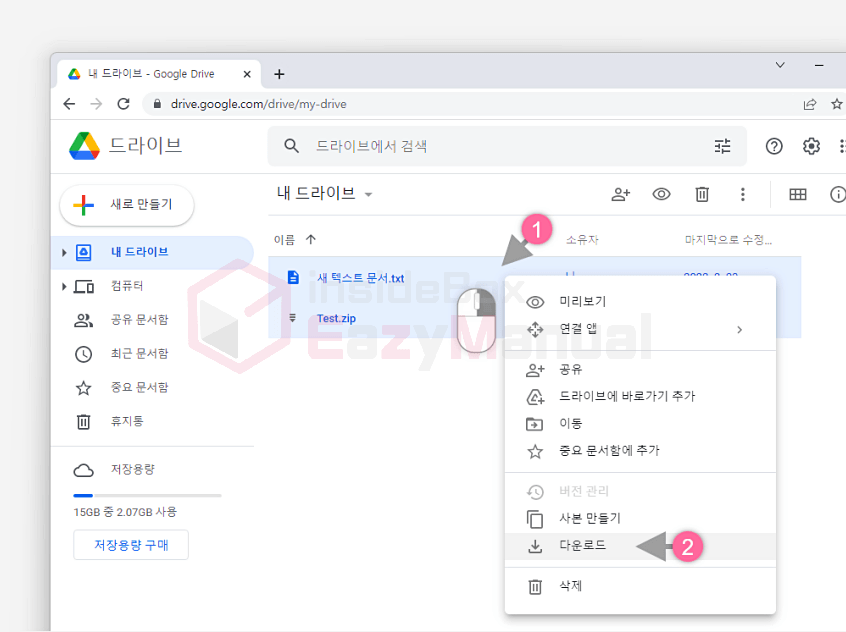Viewport: 846px width, 632px height.
Task: Click the 마지막으로 수정 column header
Action: point(728,240)
